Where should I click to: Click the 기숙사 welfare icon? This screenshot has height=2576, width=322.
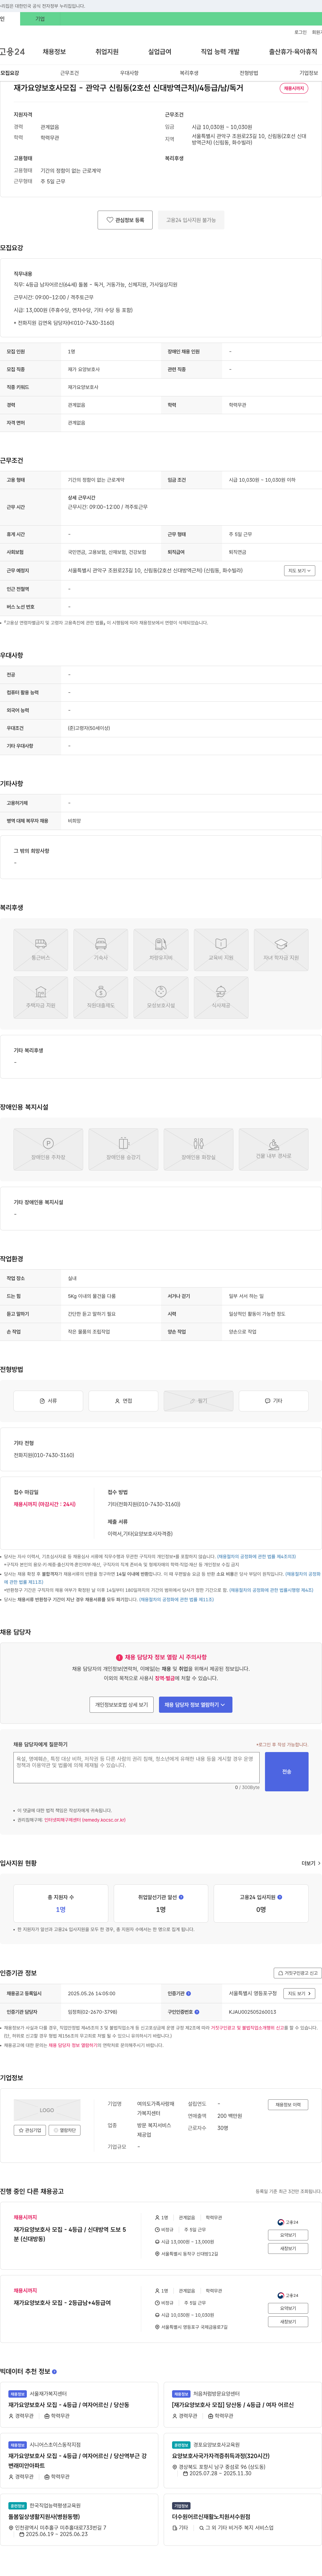point(101,950)
